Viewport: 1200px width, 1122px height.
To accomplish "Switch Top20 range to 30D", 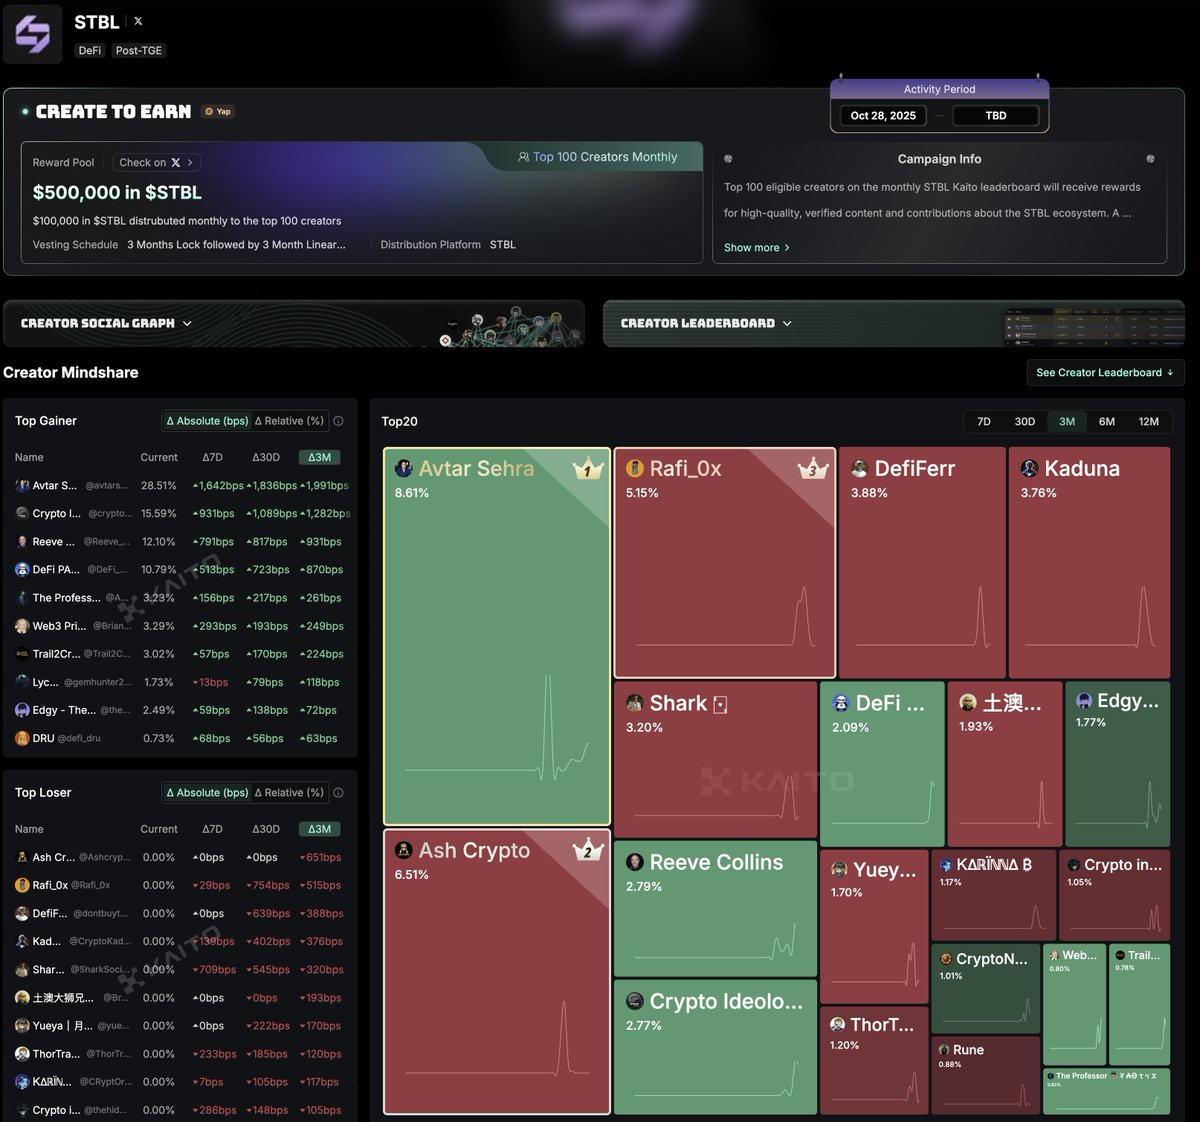I will point(1025,422).
